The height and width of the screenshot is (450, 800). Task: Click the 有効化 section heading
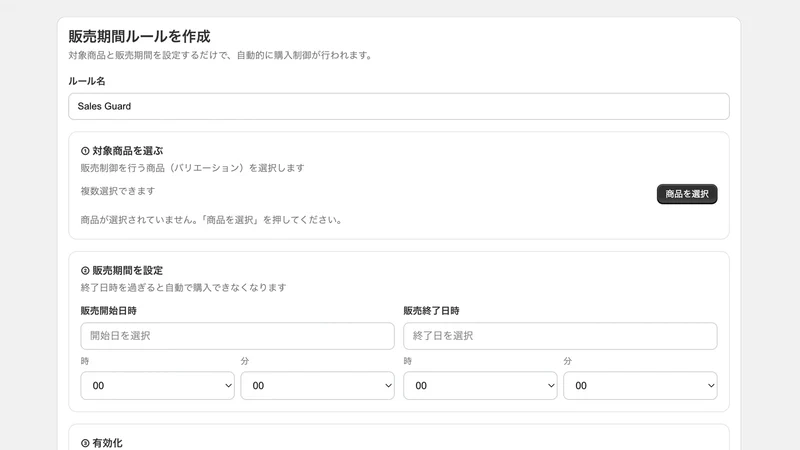(x=107, y=443)
